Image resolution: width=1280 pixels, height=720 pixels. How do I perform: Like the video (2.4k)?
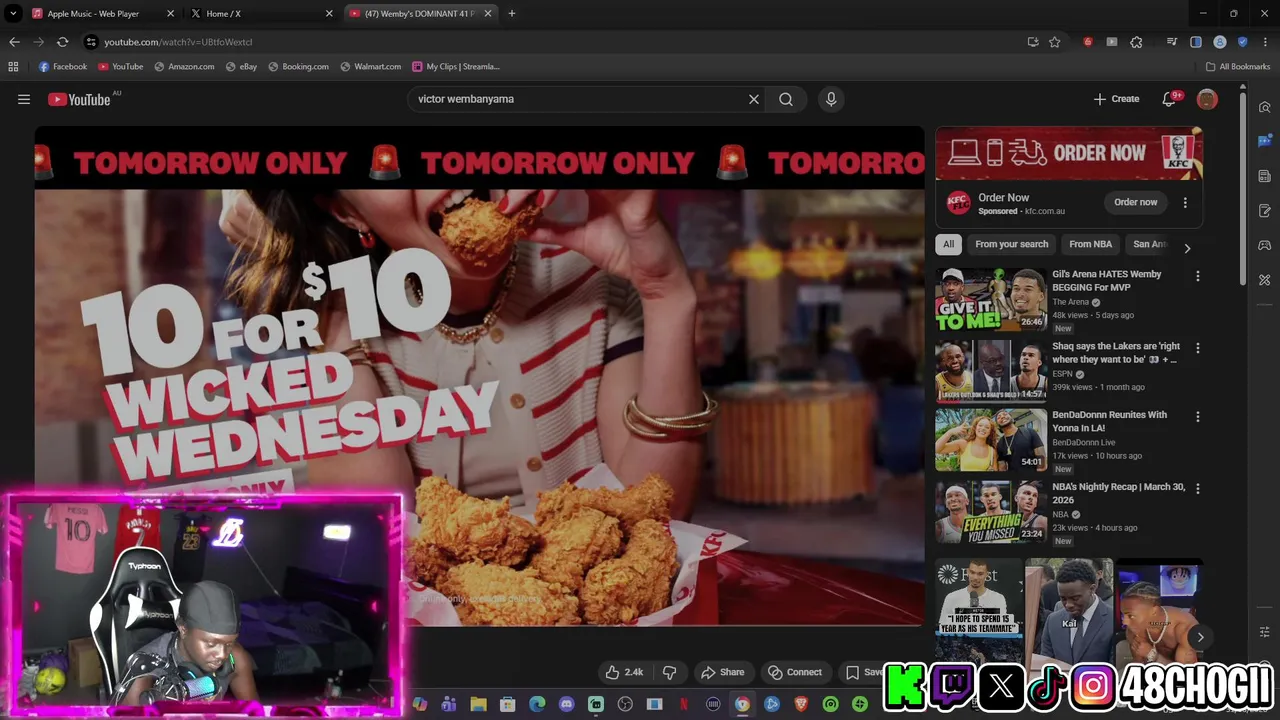624,672
